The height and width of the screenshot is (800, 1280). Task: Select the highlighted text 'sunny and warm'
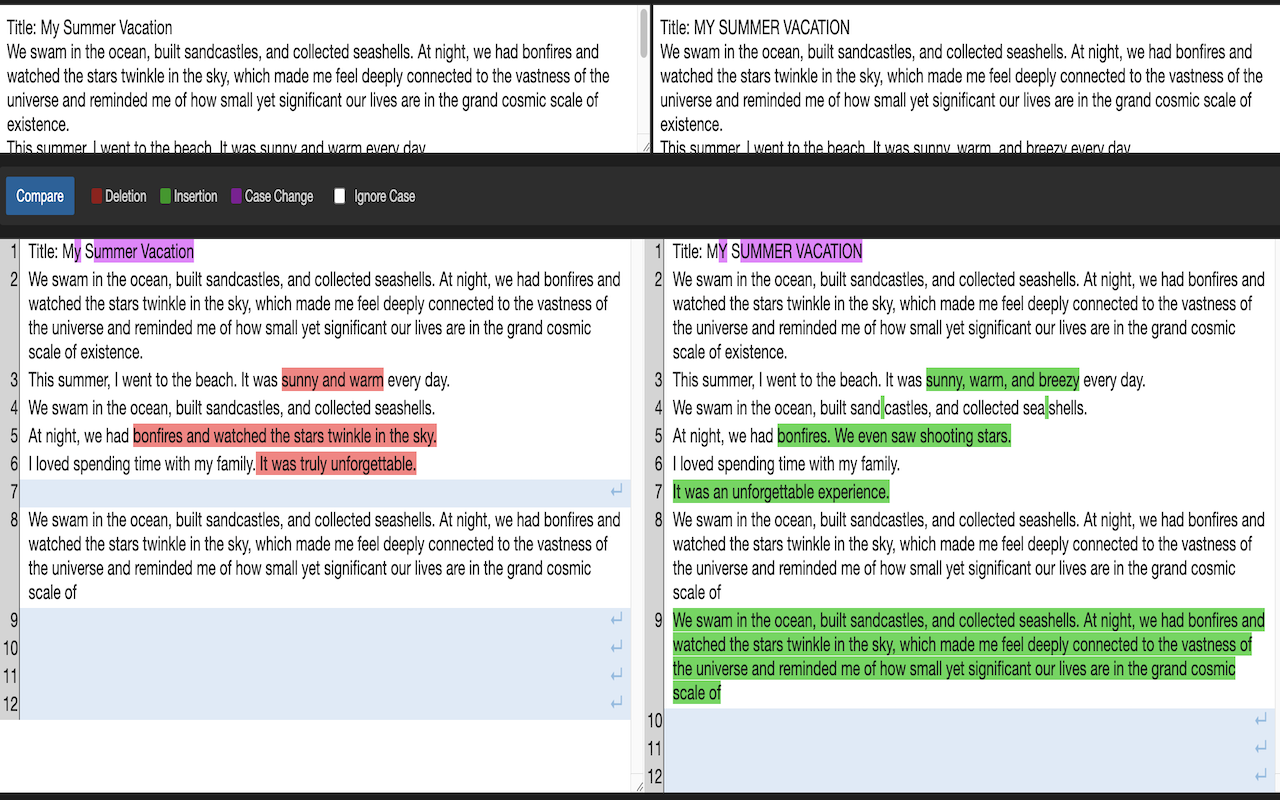(332, 380)
